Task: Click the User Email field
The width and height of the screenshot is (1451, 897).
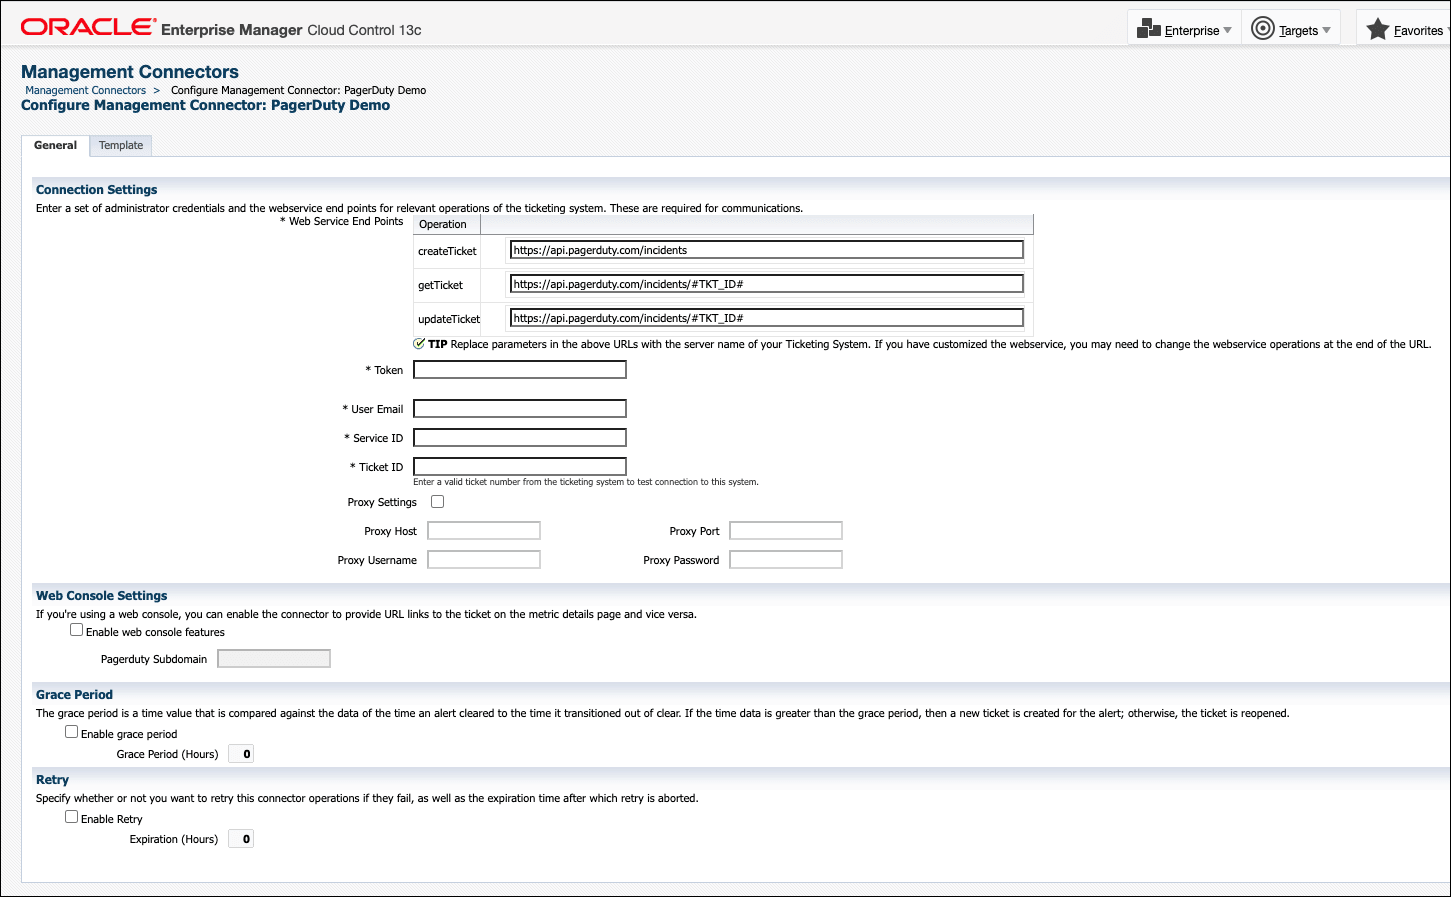Action: tap(519, 408)
